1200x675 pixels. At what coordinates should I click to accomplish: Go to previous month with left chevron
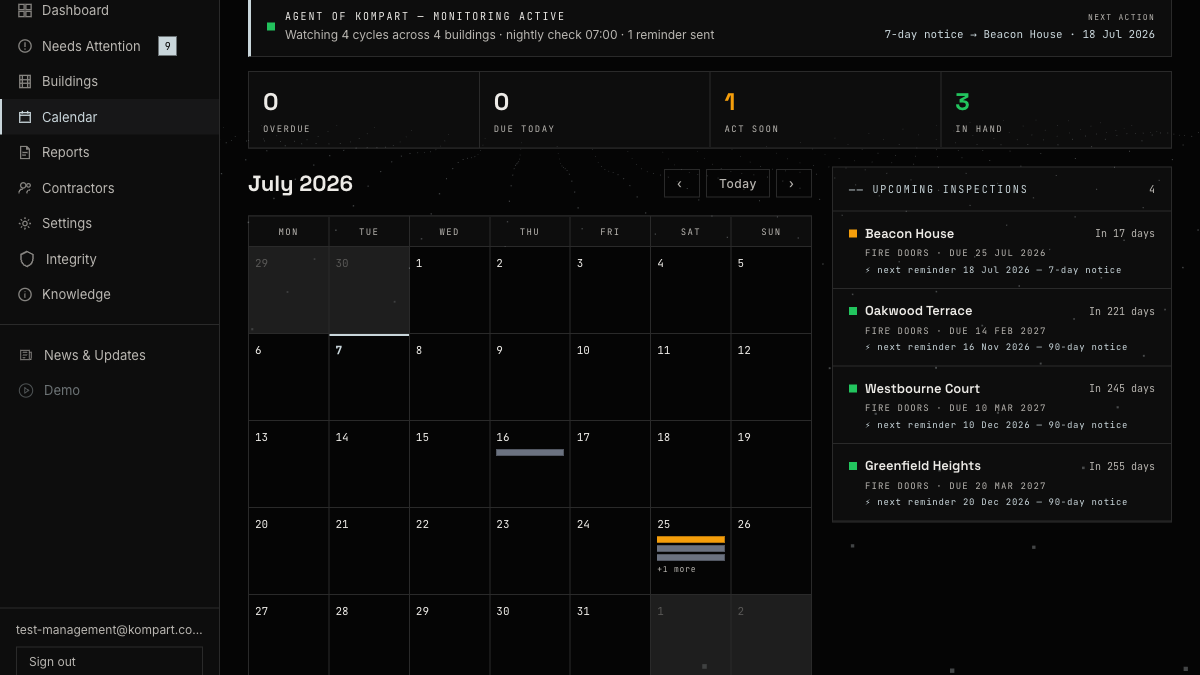click(x=681, y=183)
